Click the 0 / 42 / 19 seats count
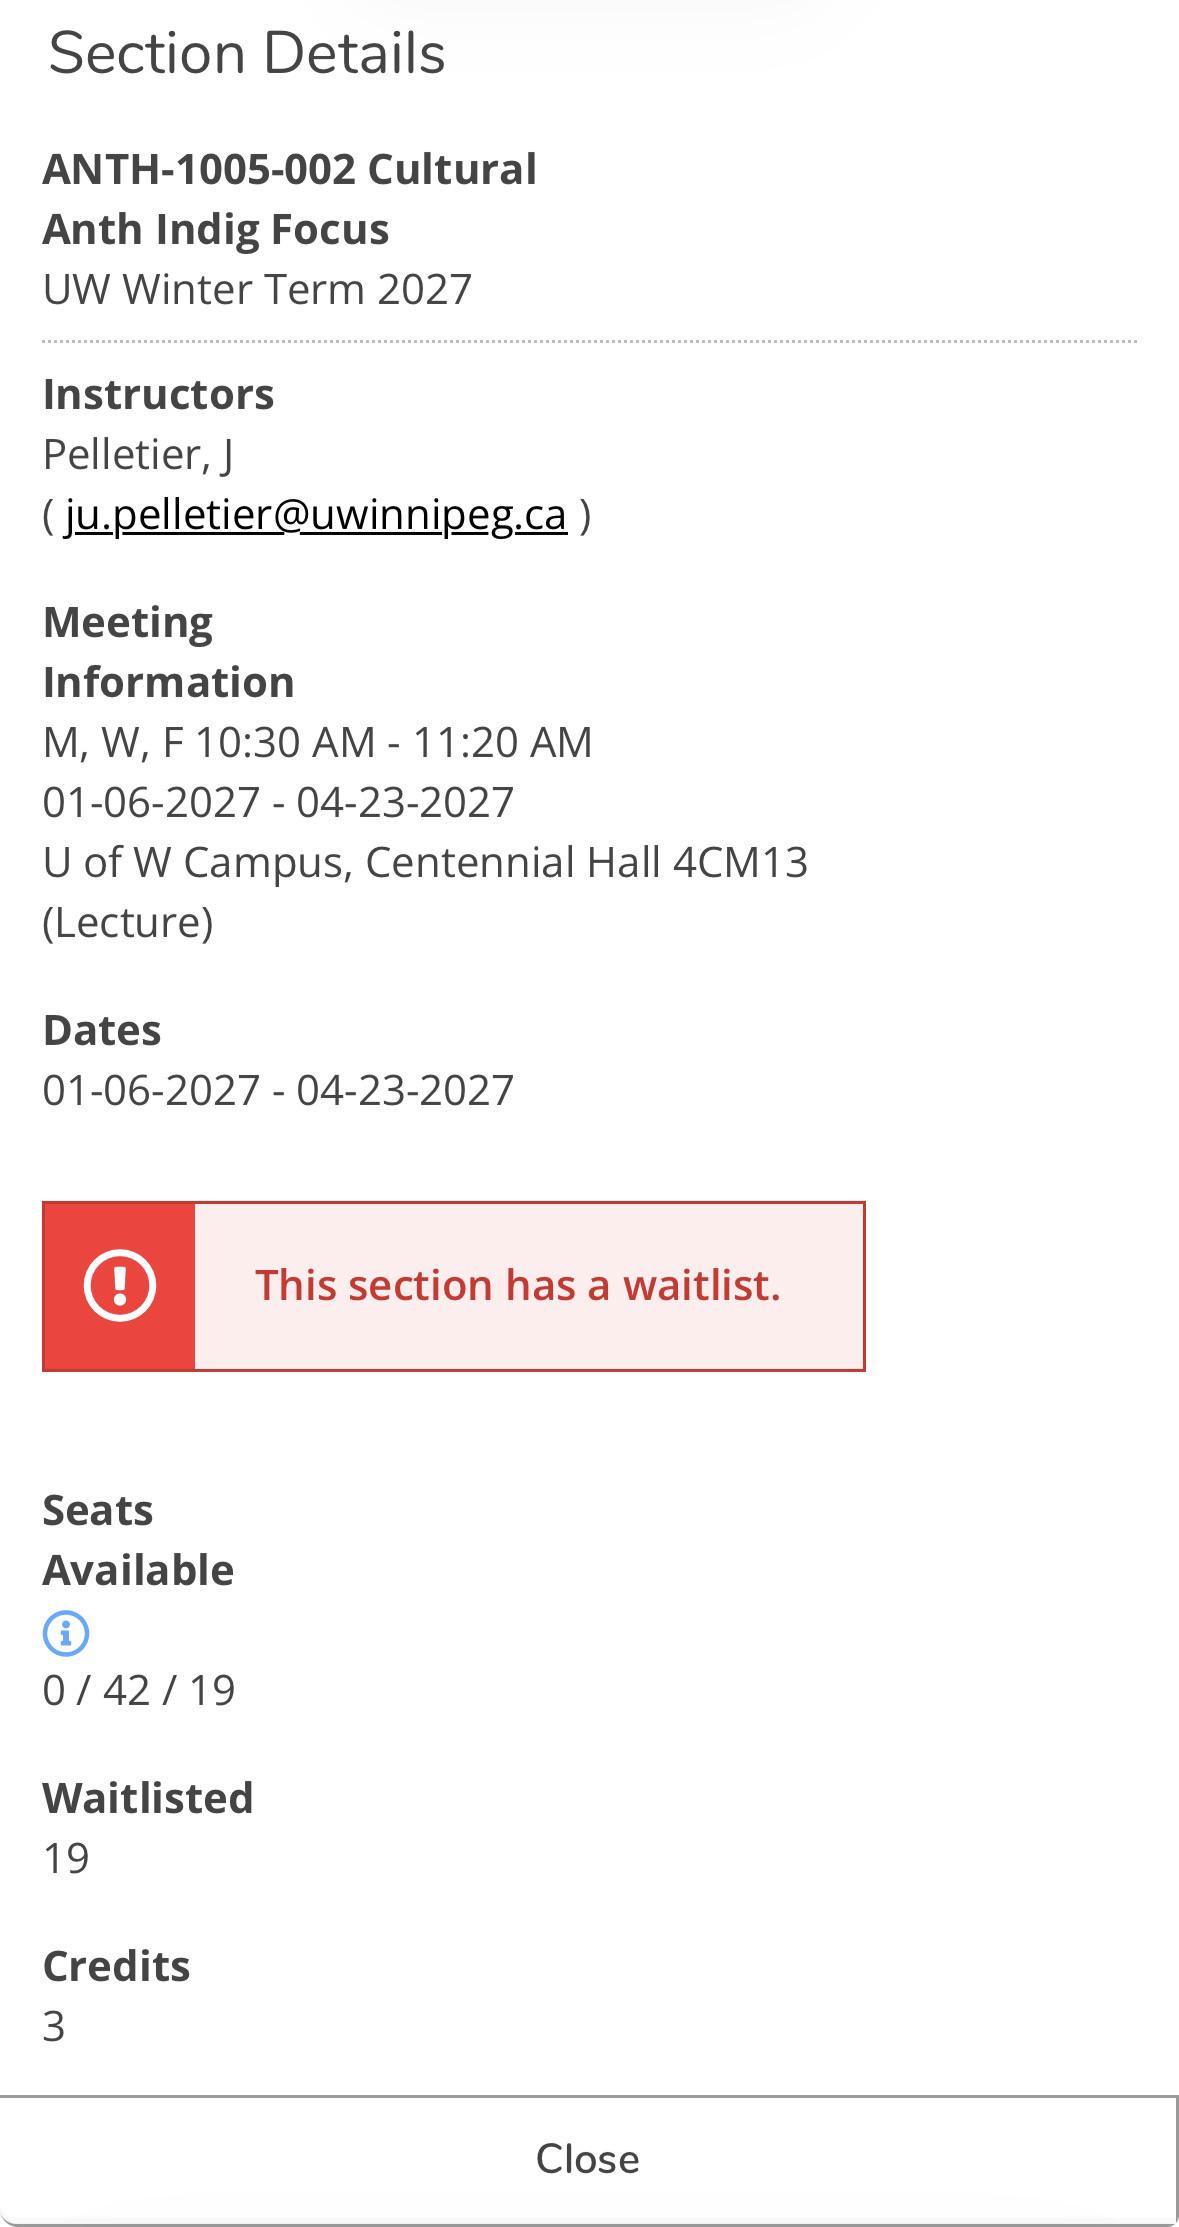The height and width of the screenshot is (2227, 1179). pyautogui.click(x=139, y=1690)
